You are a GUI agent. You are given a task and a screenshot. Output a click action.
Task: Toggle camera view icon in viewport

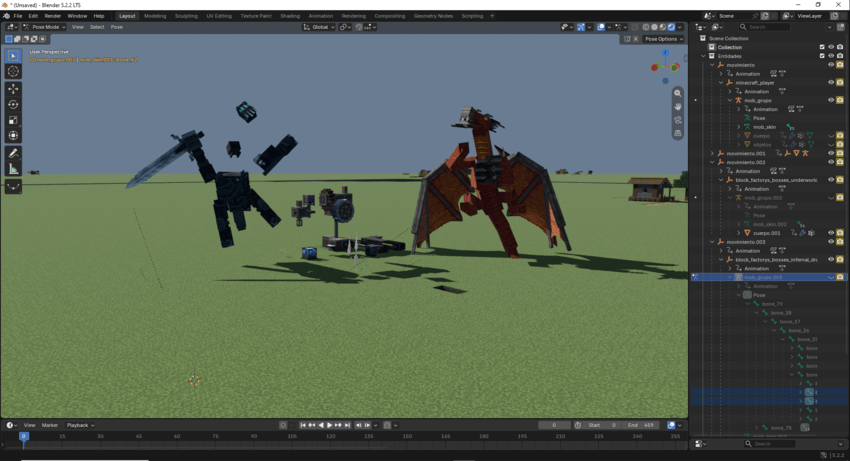point(678,120)
